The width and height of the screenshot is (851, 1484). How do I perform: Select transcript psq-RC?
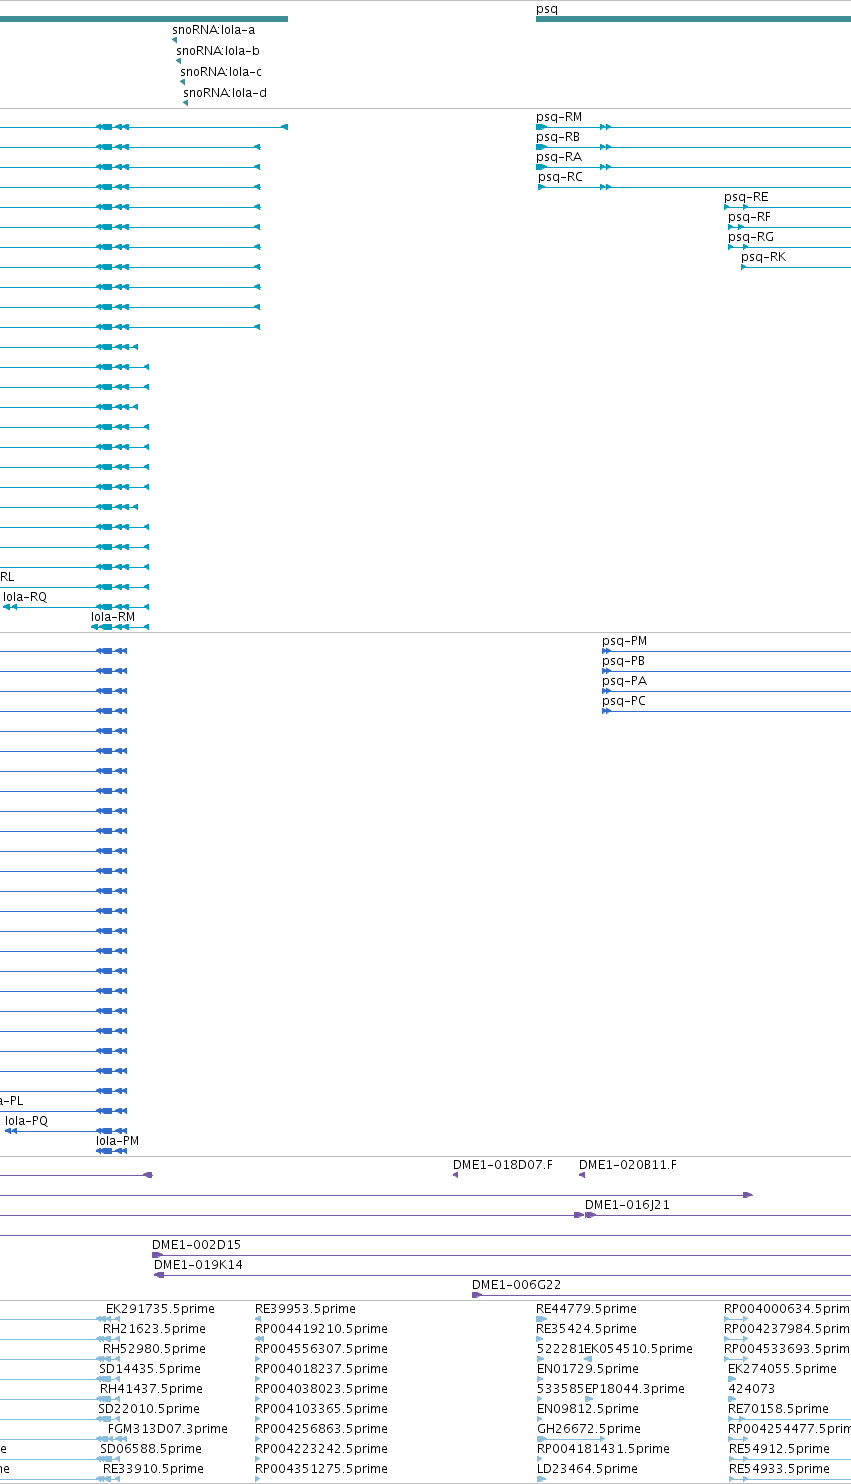[x=560, y=177]
